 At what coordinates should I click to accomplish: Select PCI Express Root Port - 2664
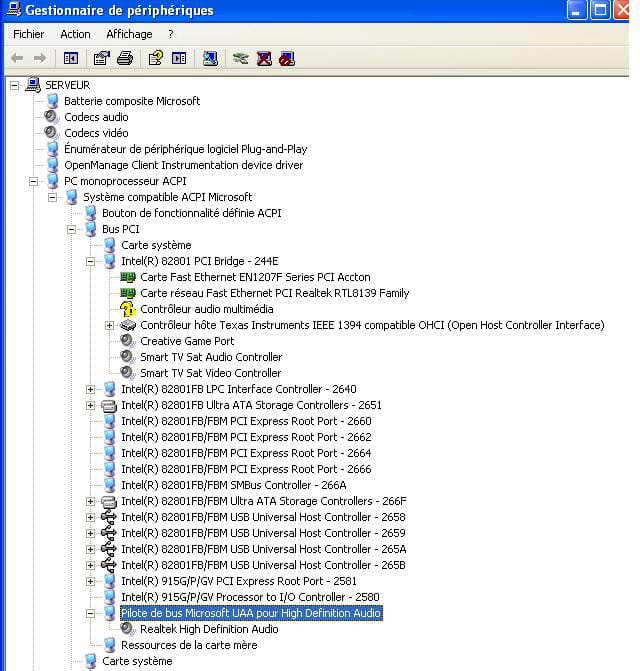click(x=246, y=453)
